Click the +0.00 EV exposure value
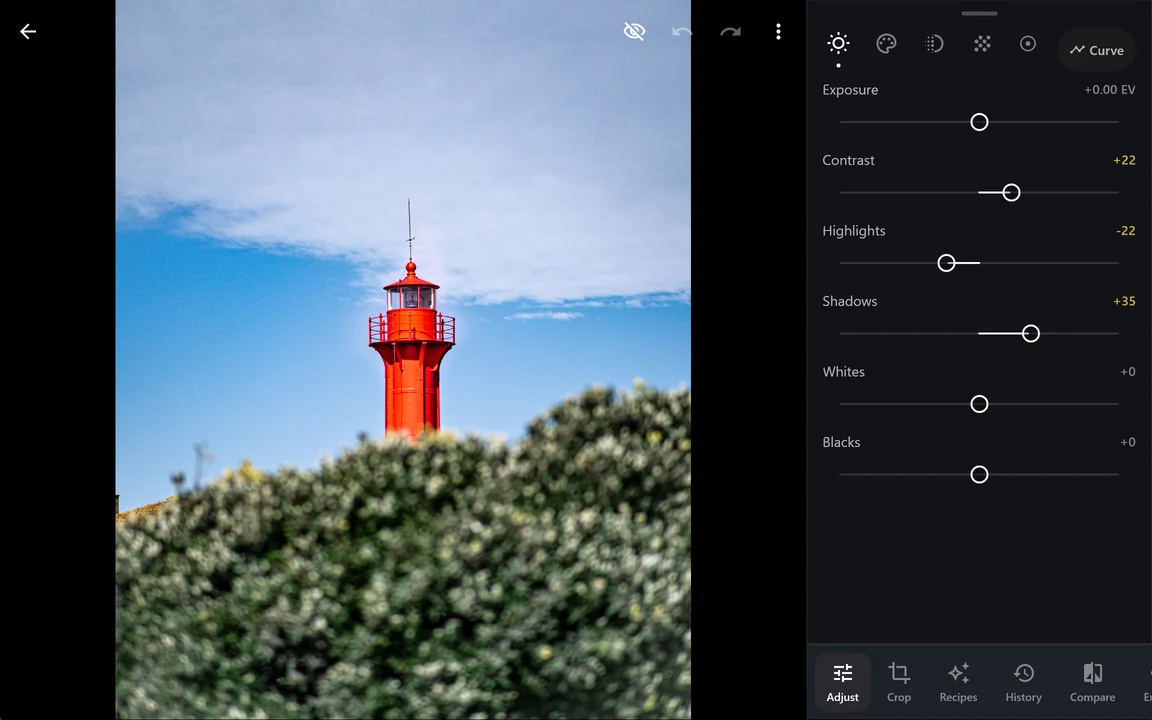This screenshot has width=1152, height=720. [x=1110, y=90]
